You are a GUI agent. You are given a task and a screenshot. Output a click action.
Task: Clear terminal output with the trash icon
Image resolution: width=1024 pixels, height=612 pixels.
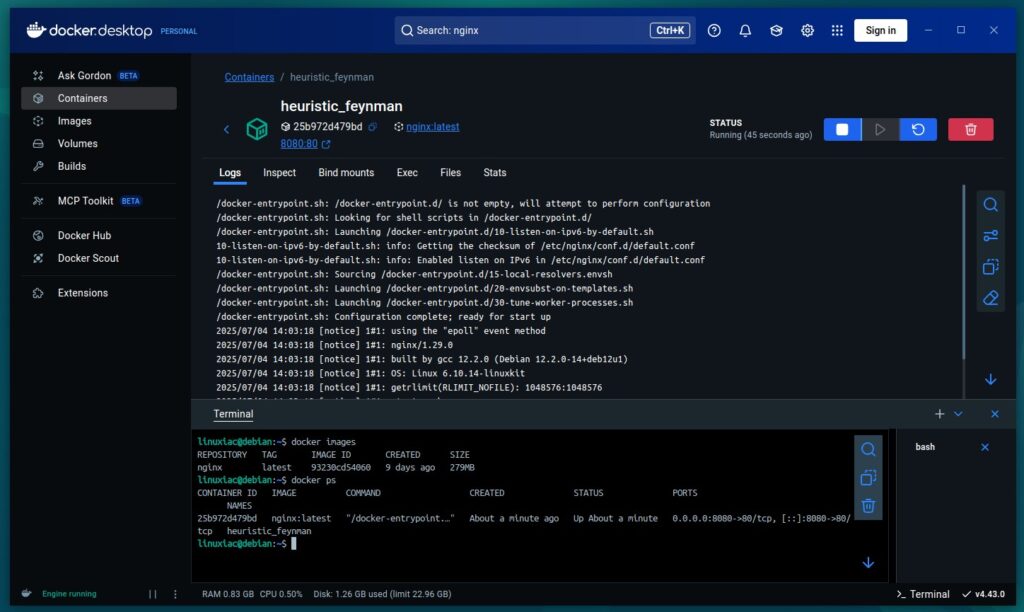(868, 505)
